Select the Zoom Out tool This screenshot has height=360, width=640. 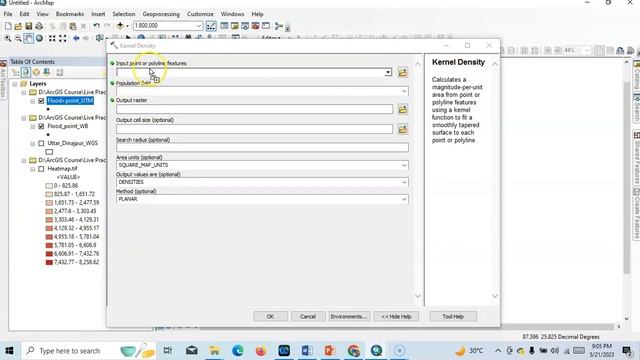18,38
